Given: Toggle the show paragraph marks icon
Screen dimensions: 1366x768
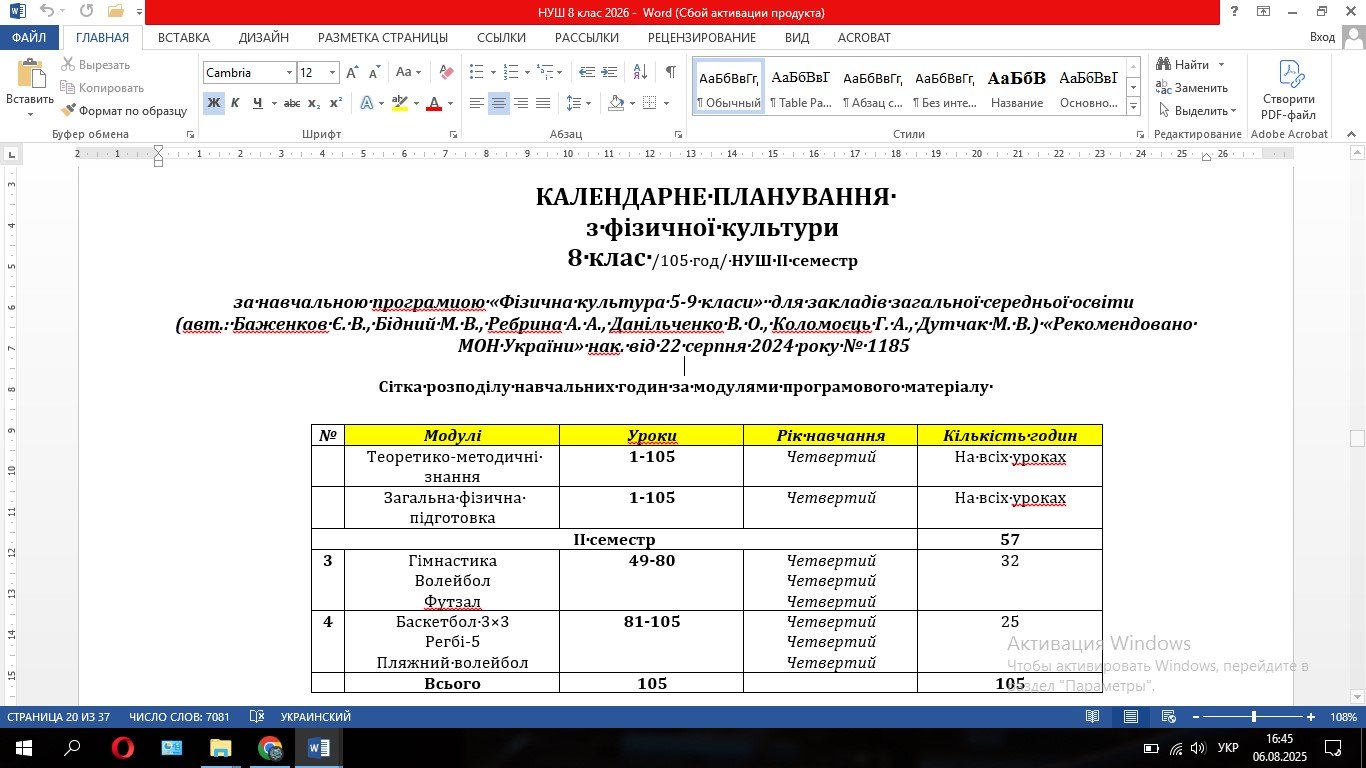Looking at the screenshot, I should coord(670,72).
